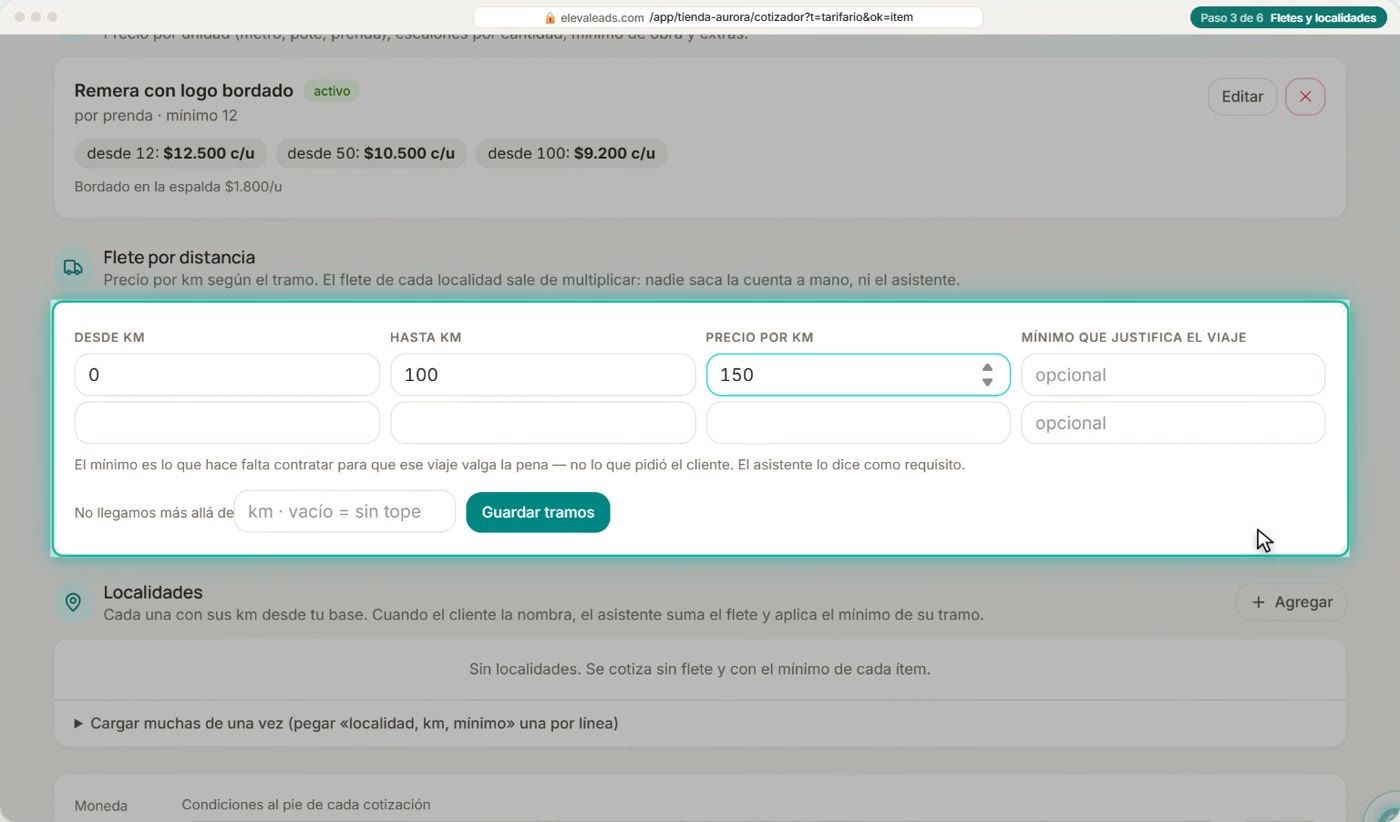The height and width of the screenshot is (822, 1400).
Task: Save the distance tiers with Guardar tramos
Action: click(x=538, y=512)
